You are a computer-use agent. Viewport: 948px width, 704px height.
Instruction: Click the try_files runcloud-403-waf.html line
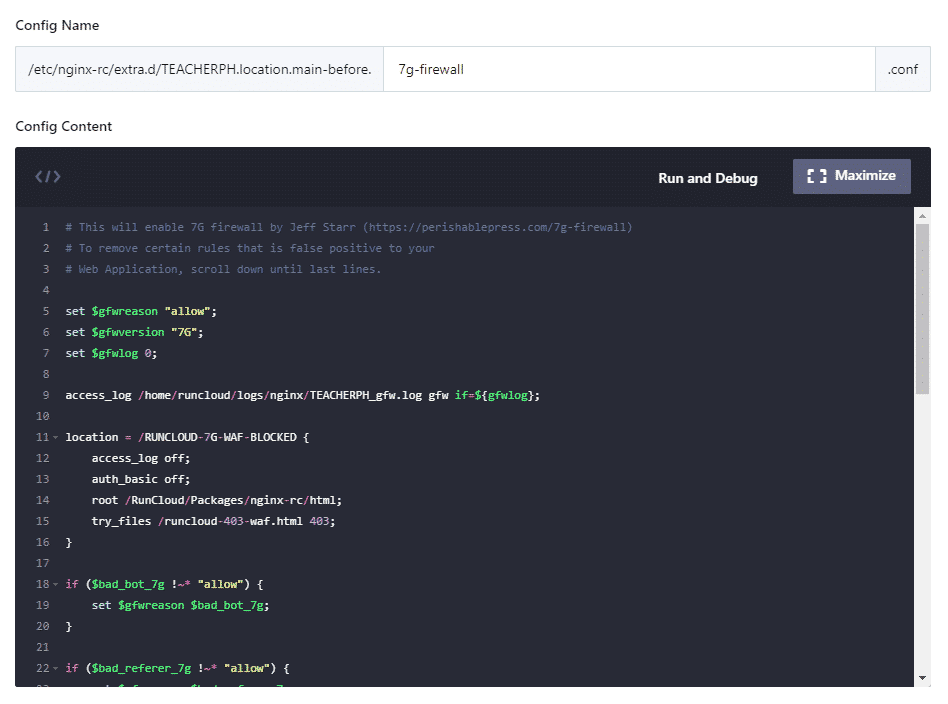click(x=213, y=521)
